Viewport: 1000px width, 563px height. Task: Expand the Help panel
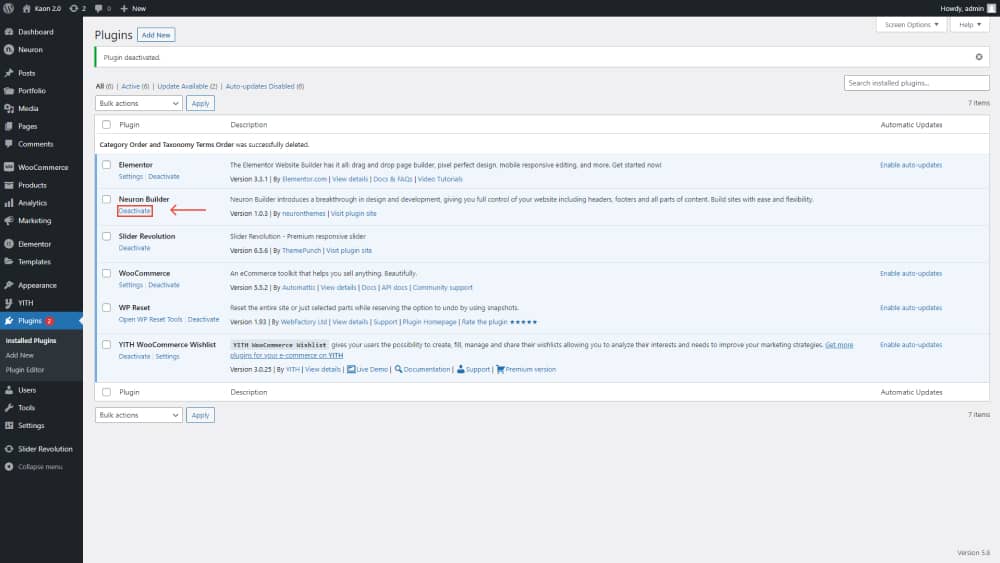[970, 25]
